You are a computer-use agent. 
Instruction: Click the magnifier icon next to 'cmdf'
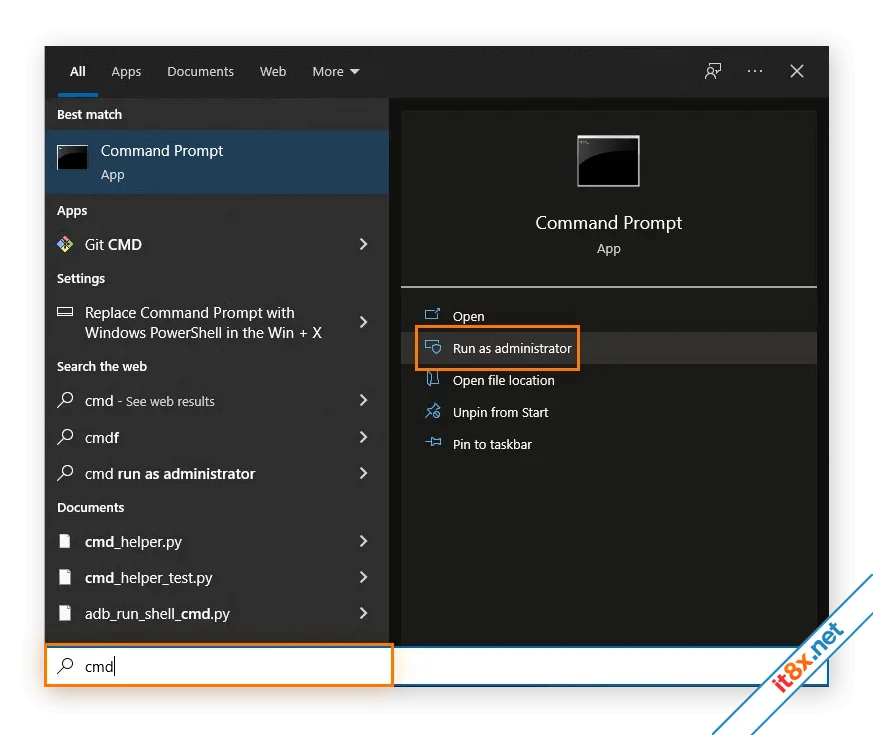tap(65, 437)
